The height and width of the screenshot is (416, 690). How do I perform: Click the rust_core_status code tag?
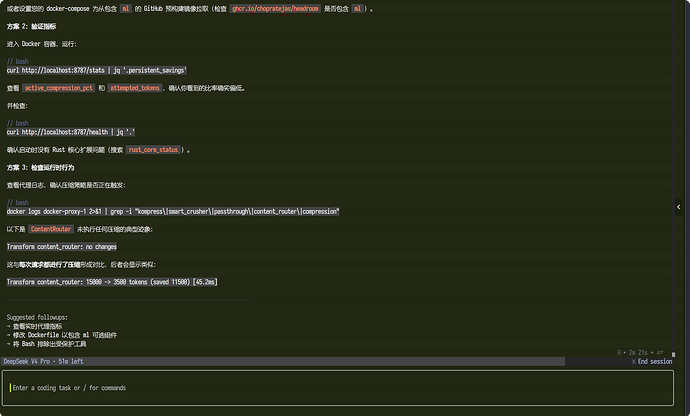click(153, 150)
